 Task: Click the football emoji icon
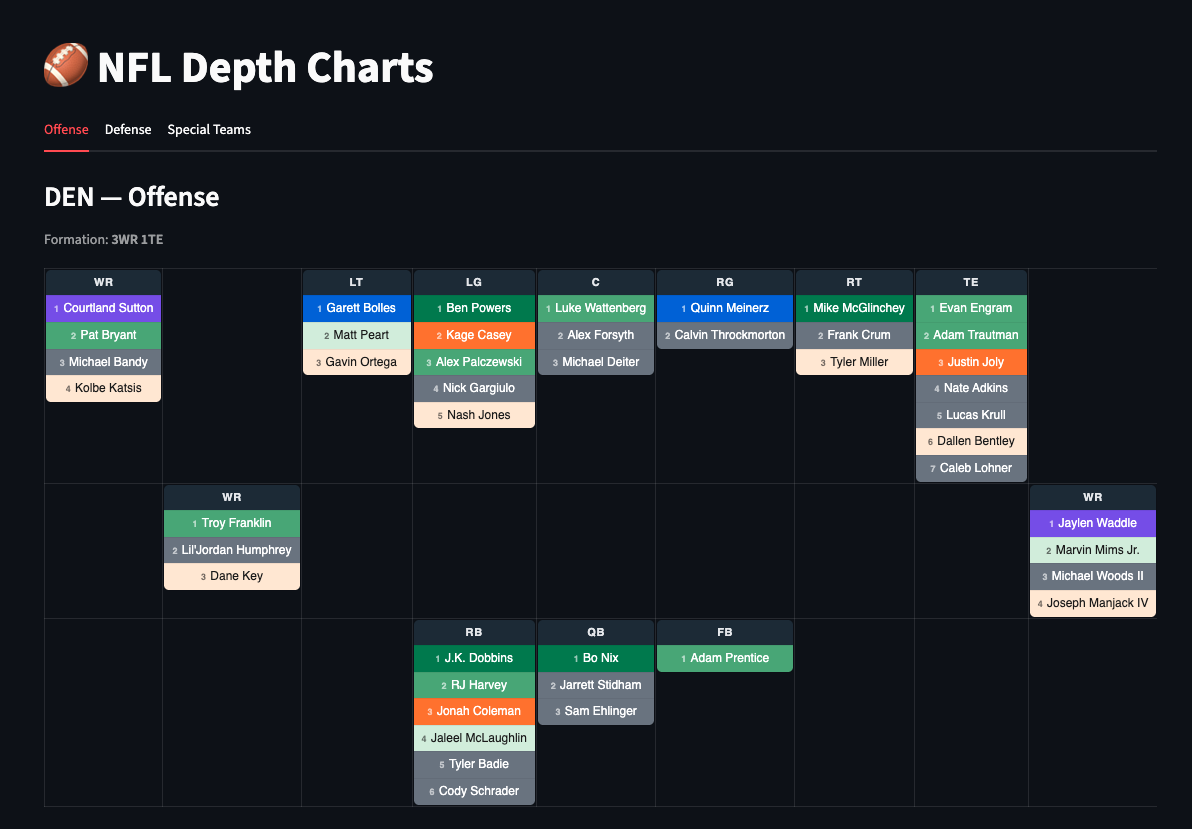pos(66,65)
